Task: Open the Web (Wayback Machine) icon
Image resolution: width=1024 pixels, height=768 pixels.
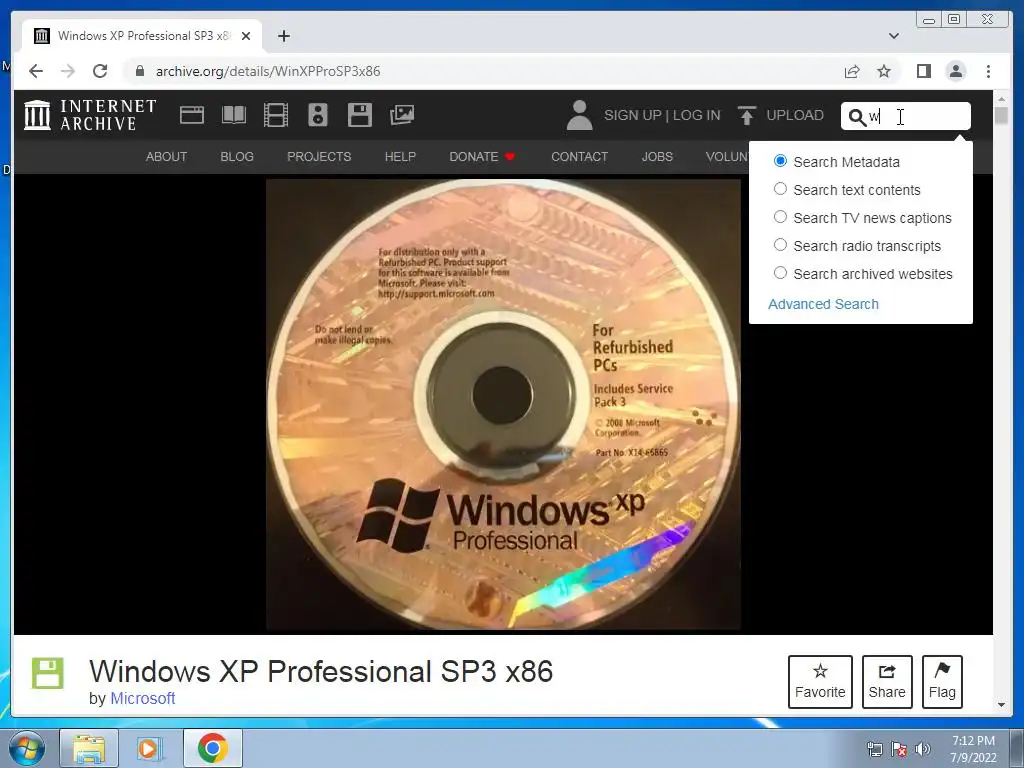Action: click(192, 115)
